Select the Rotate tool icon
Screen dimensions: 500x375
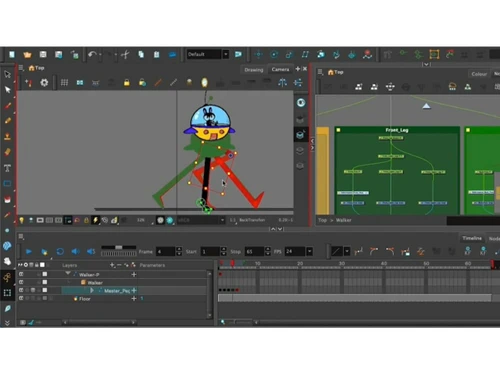(274, 54)
